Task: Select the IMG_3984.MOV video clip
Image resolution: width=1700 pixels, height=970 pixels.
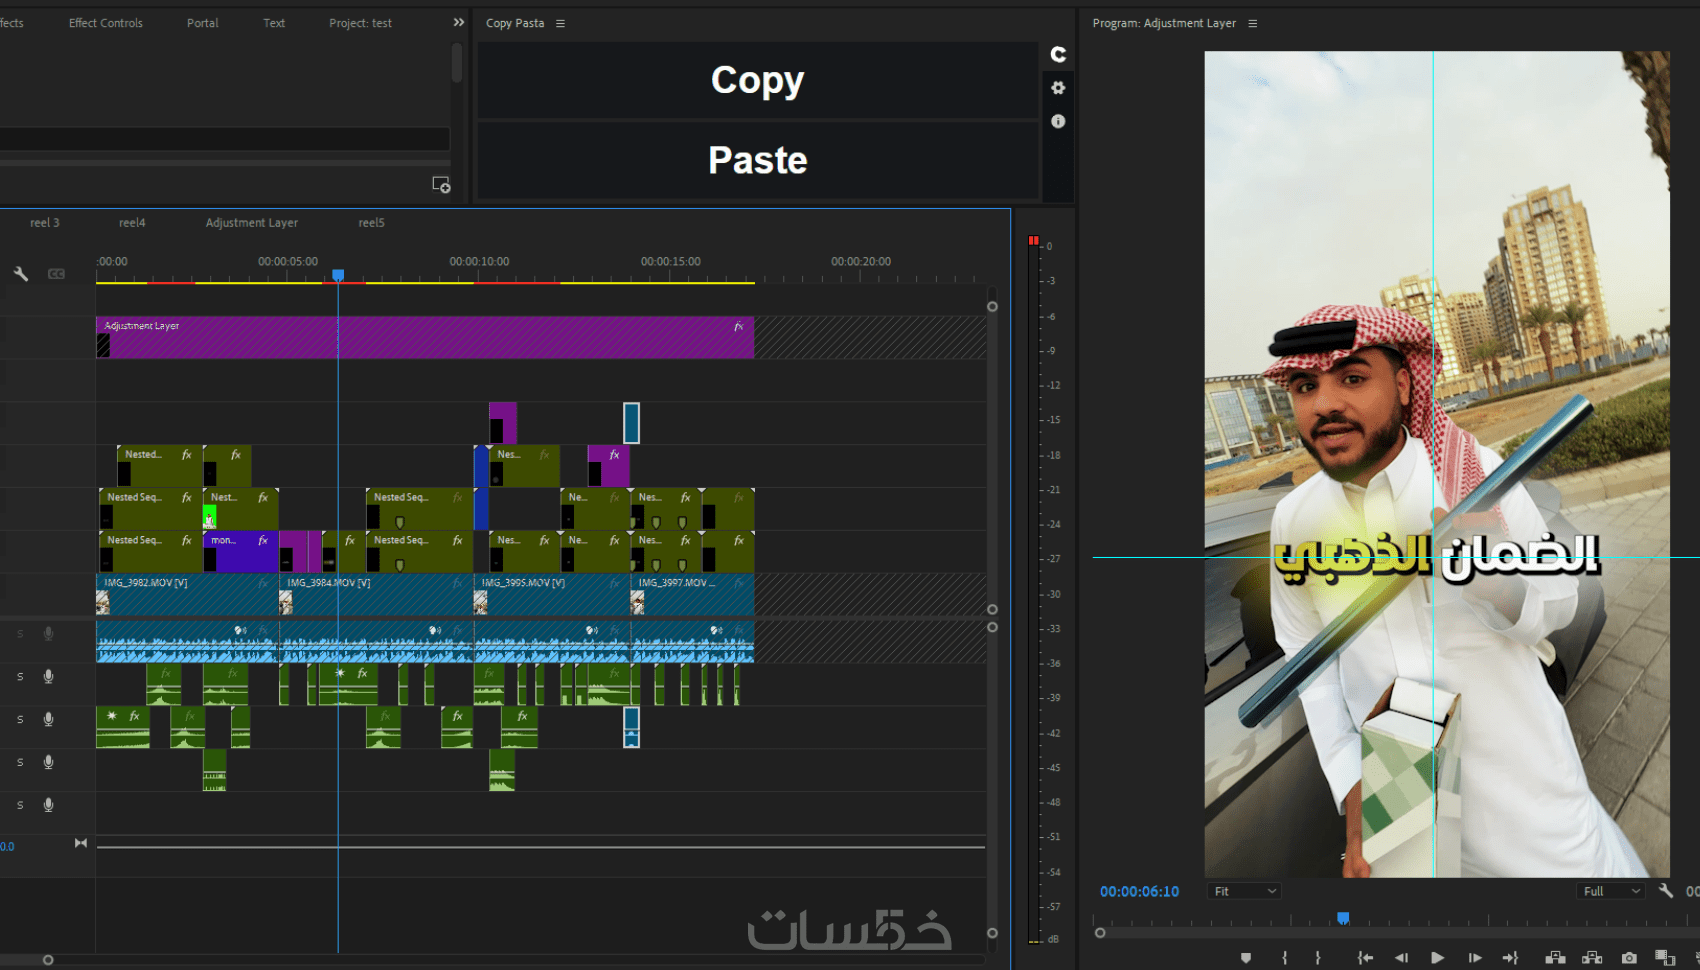Action: (376, 594)
